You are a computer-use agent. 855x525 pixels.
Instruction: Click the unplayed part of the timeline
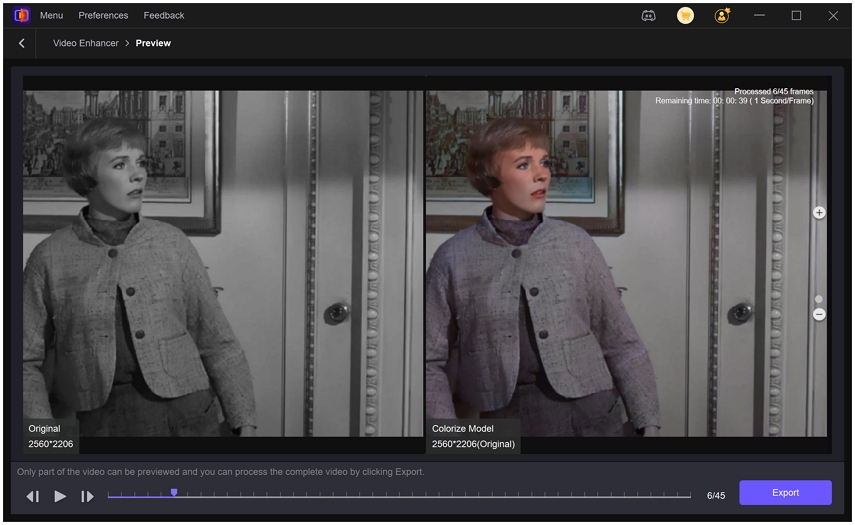pyautogui.click(x=433, y=496)
